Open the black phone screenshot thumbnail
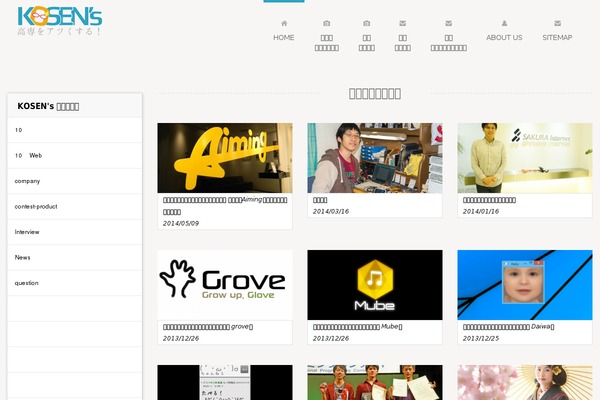The width and height of the screenshot is (600, 400). click(x=225, y=382)
